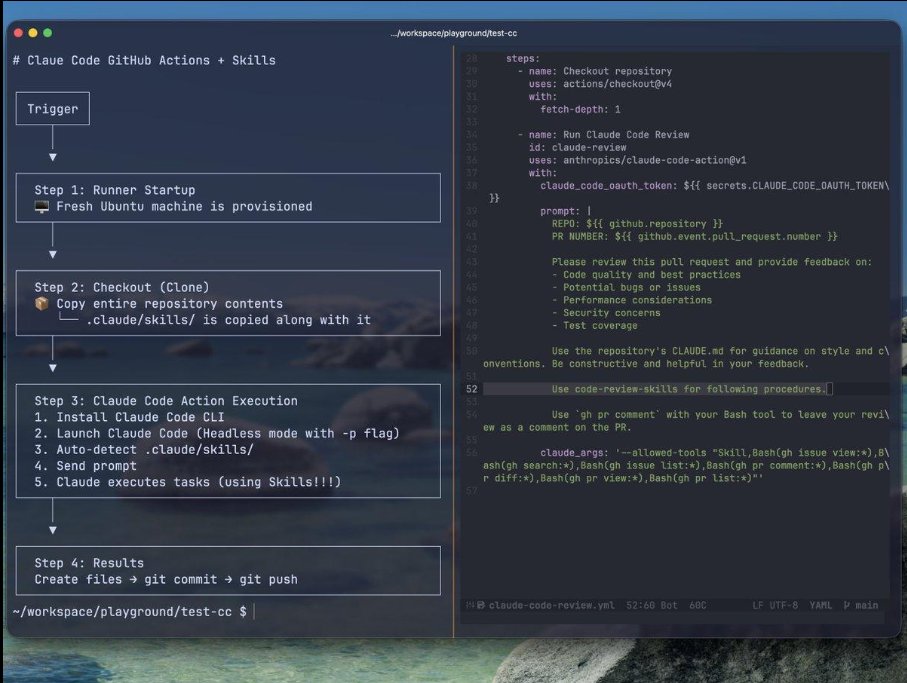Screen dimensions: 907x683
Task: Click '5. Claude executes tasks (using Skills!!!)'
Action: (x=187, y=482)
